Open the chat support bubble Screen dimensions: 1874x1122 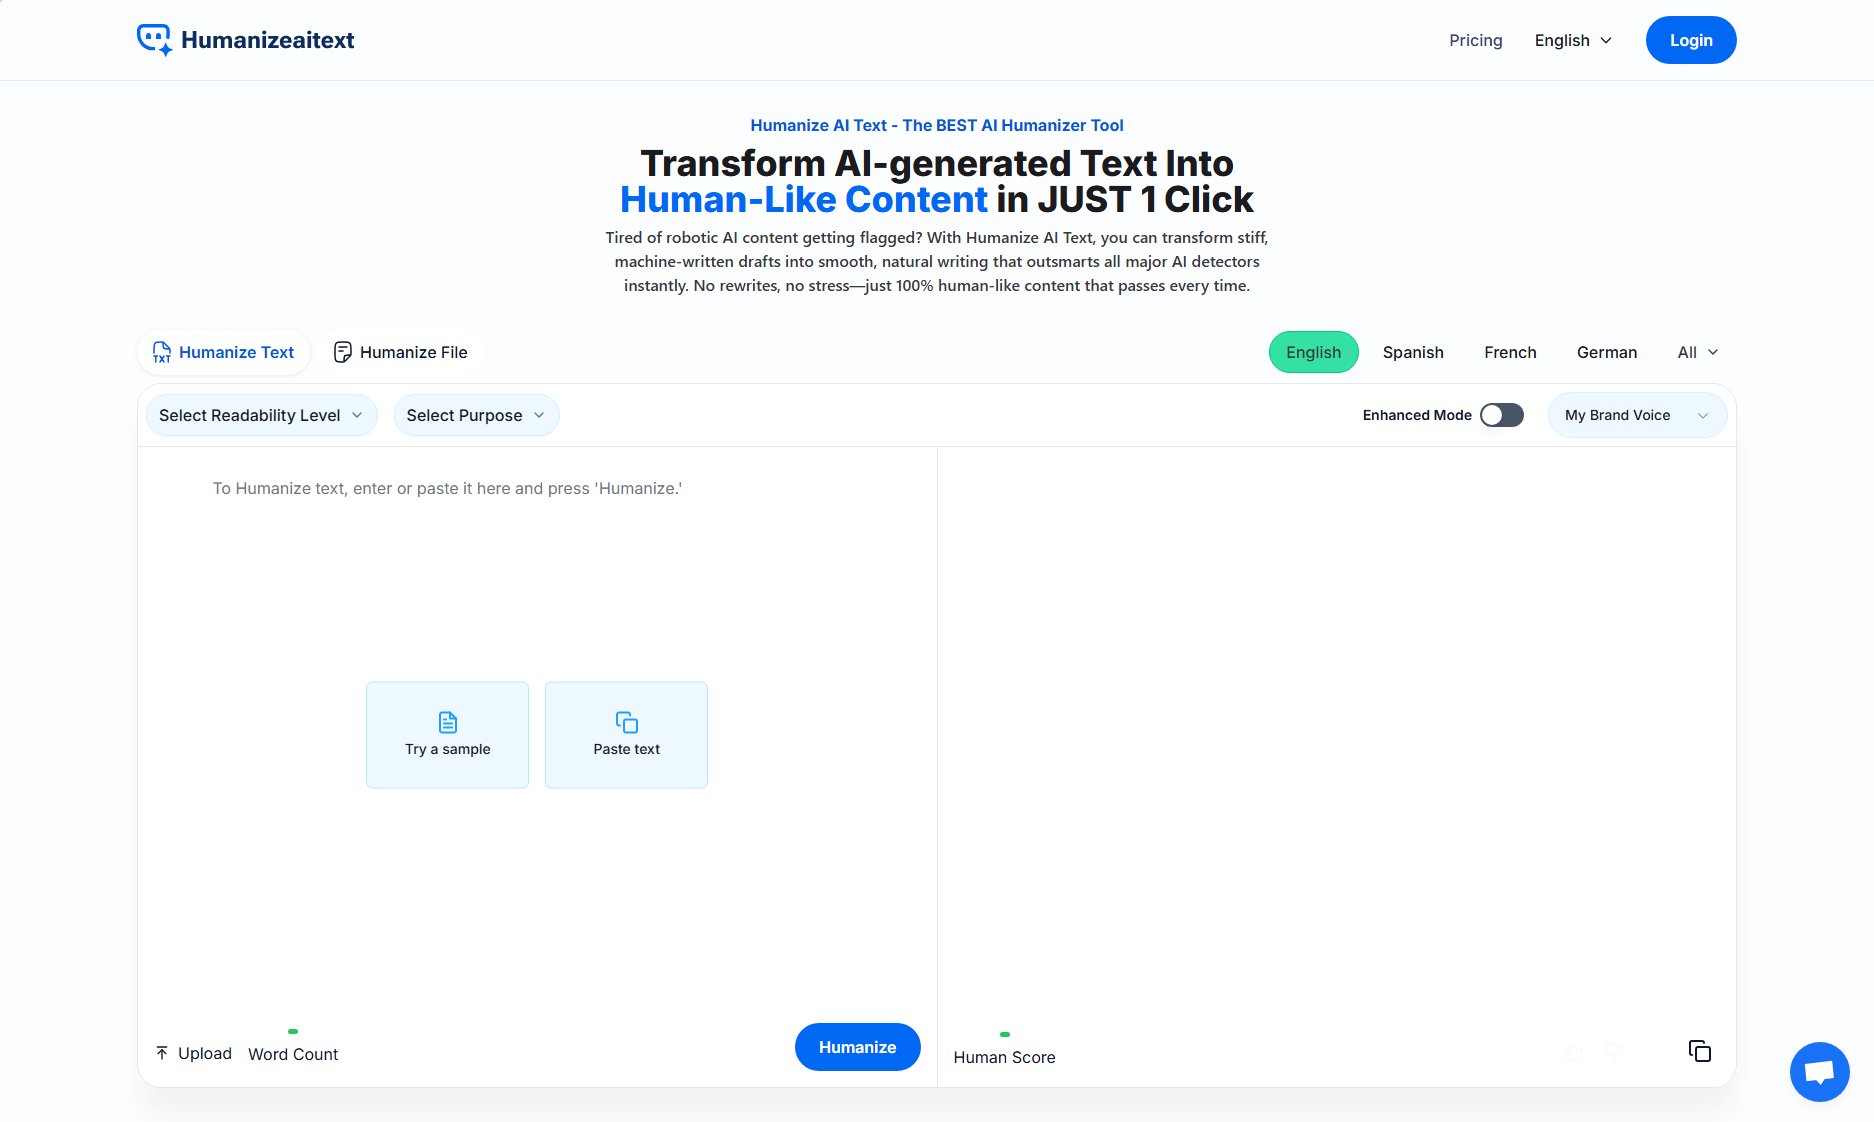(1819, 1072)
